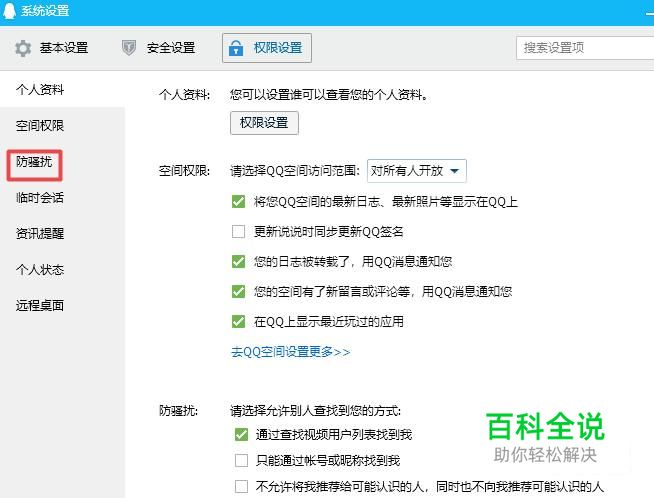The height and width of the screenshot is (498, 654).
Task: Open 远程桌面 sidebar item
Action: [x=40, y=306]
